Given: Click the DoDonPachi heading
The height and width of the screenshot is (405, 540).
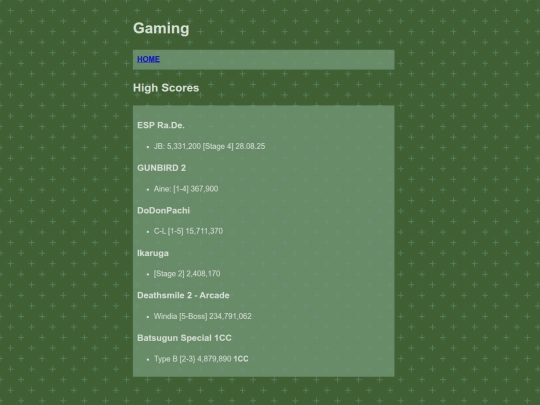Looking at the screenshot, I should pos(163,210).
